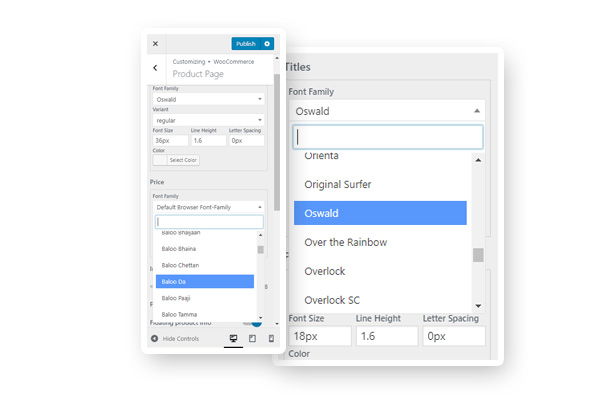600x400 pixels.
Task: Click down arrow of Titles font list scrollbar
Action: [478, 306]
